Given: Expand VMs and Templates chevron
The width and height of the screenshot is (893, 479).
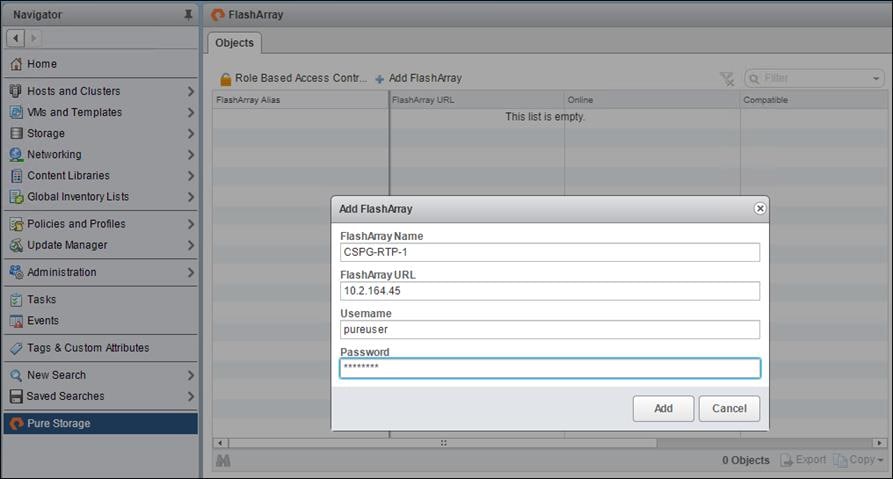Looking at the screenshot, I should pyautogui.click(x=190, y=112).
